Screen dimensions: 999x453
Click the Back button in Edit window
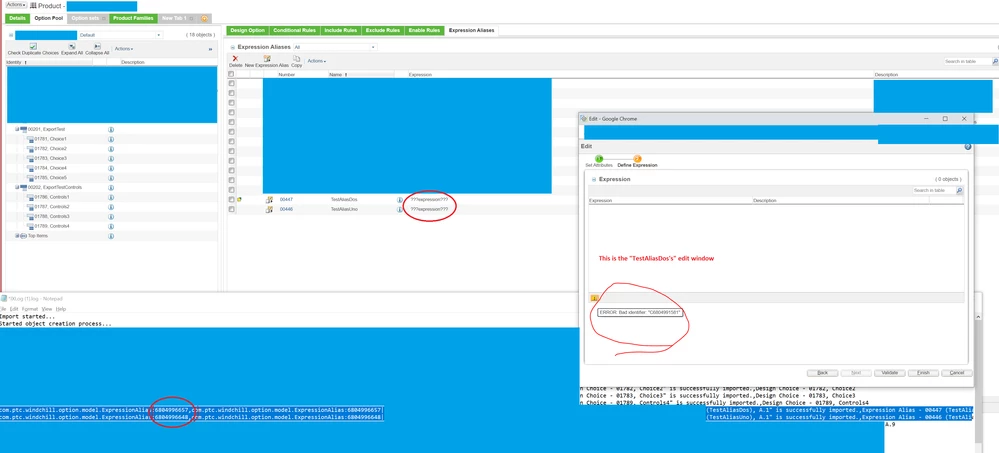tap(823, 373)
